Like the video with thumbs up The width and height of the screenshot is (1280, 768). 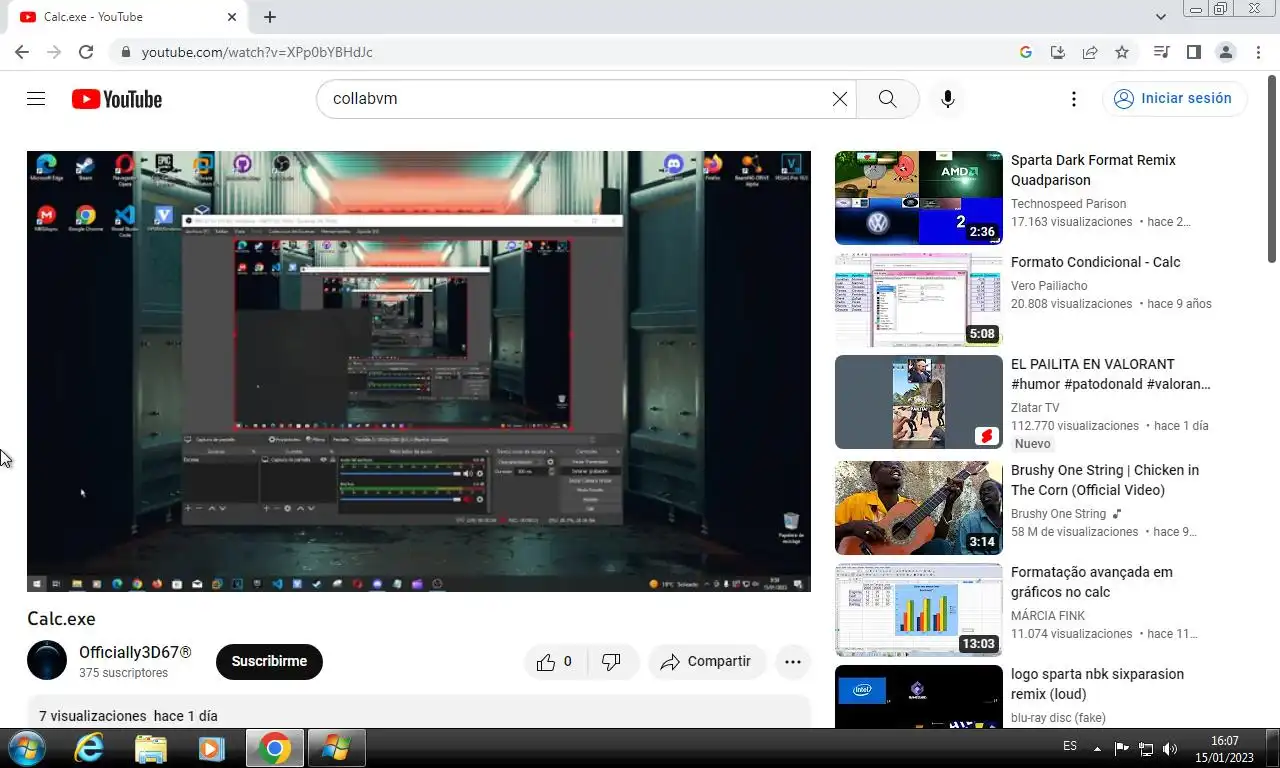(555, 661)
